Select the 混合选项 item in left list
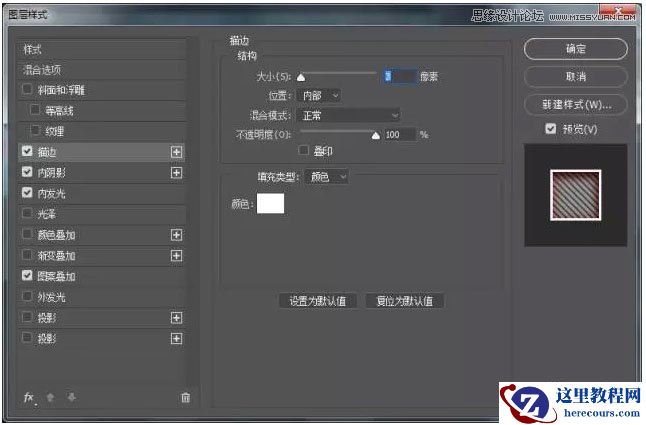Image resolution: width=646 pixels, height=425 pixels. [x=101, y=70]
